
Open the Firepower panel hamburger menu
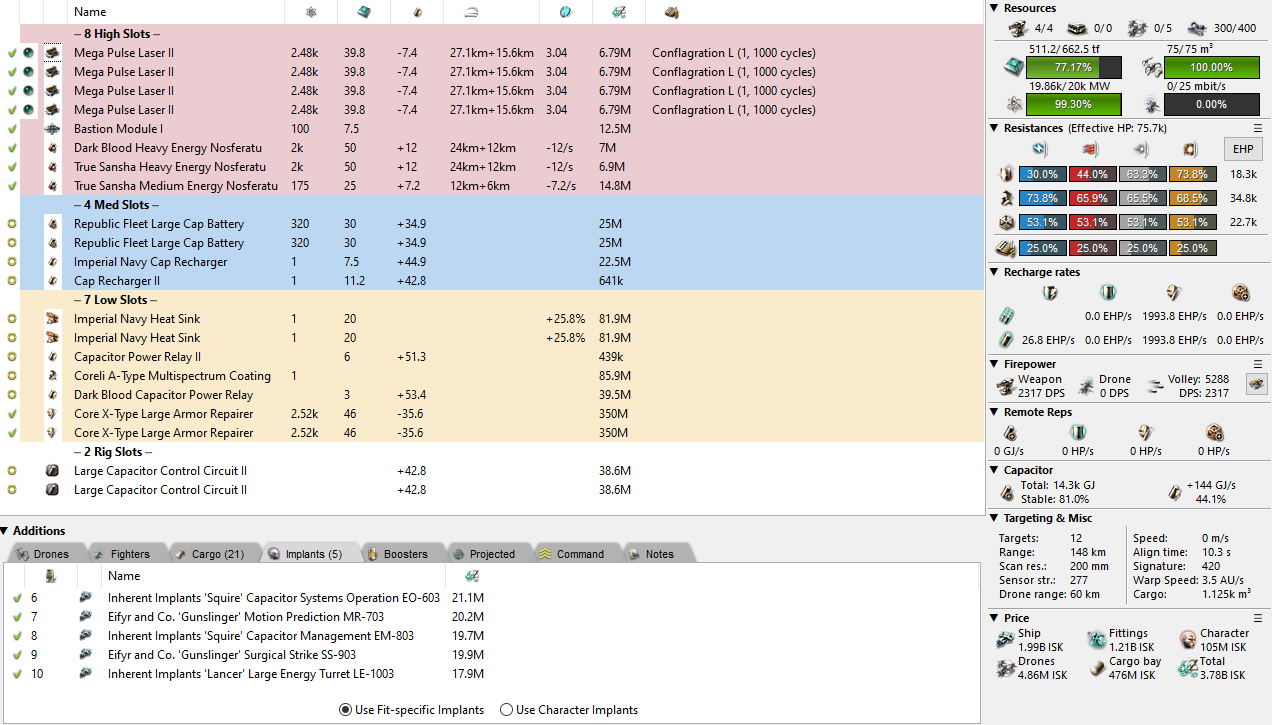1258,364
